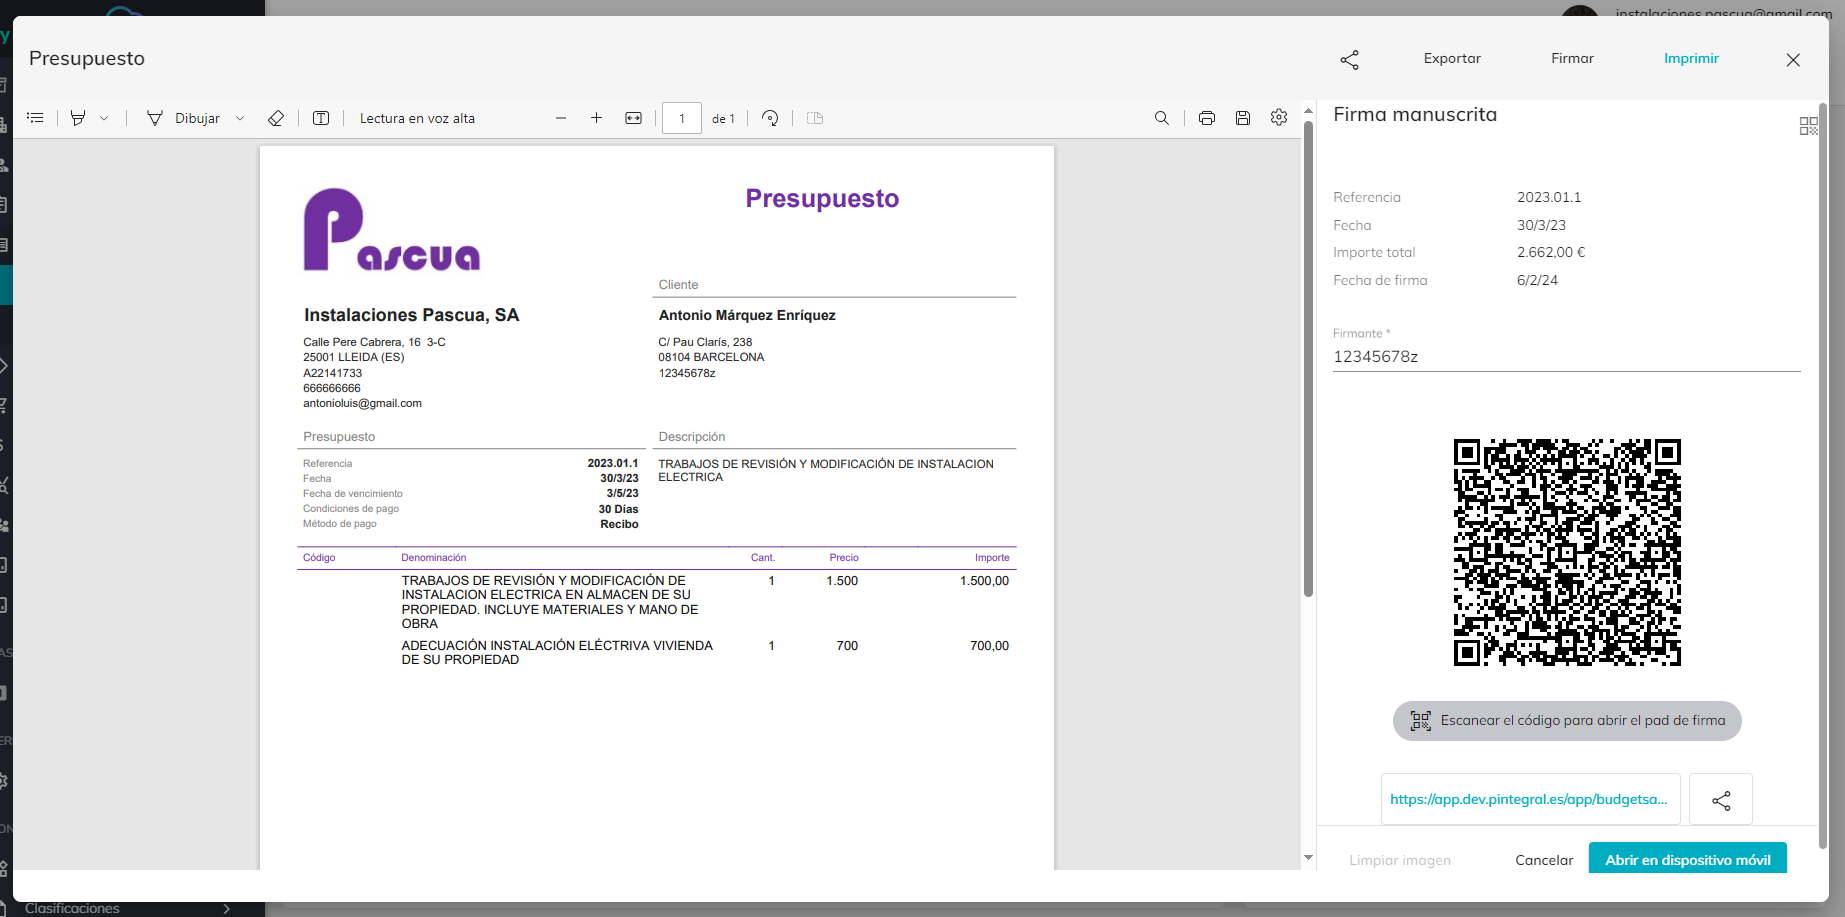Click the save diskette icon
This screenshot has width=1845, height=917.
pyautogui.click(x=1243, y=118)
